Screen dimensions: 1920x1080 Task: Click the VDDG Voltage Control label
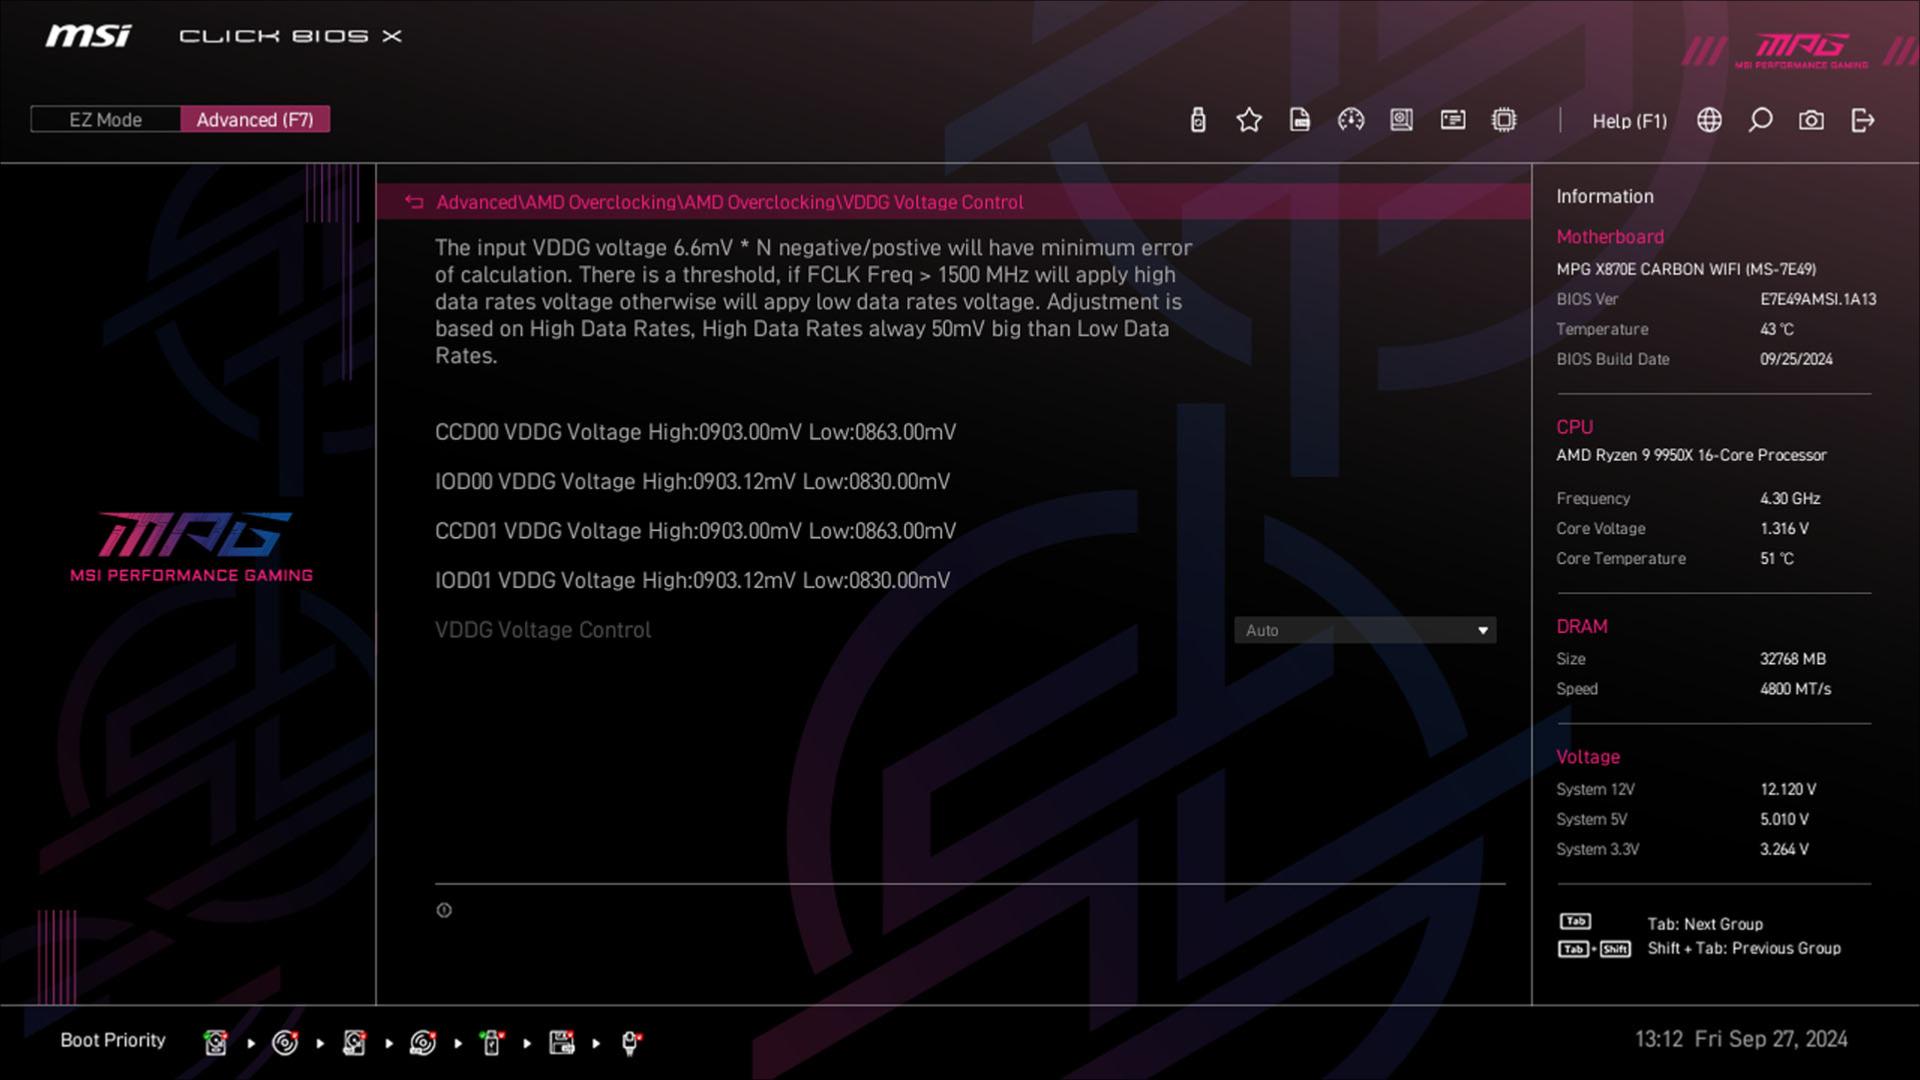[543, 630]
